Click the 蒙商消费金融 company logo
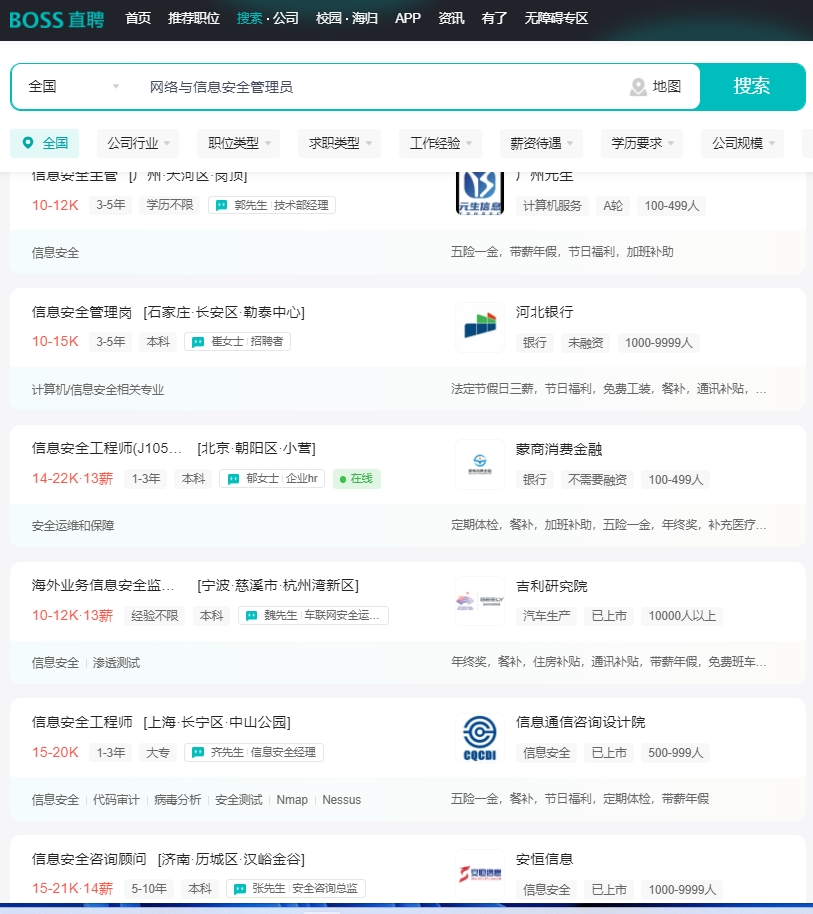This screenshot has width=813, height=914. point(480,464)
